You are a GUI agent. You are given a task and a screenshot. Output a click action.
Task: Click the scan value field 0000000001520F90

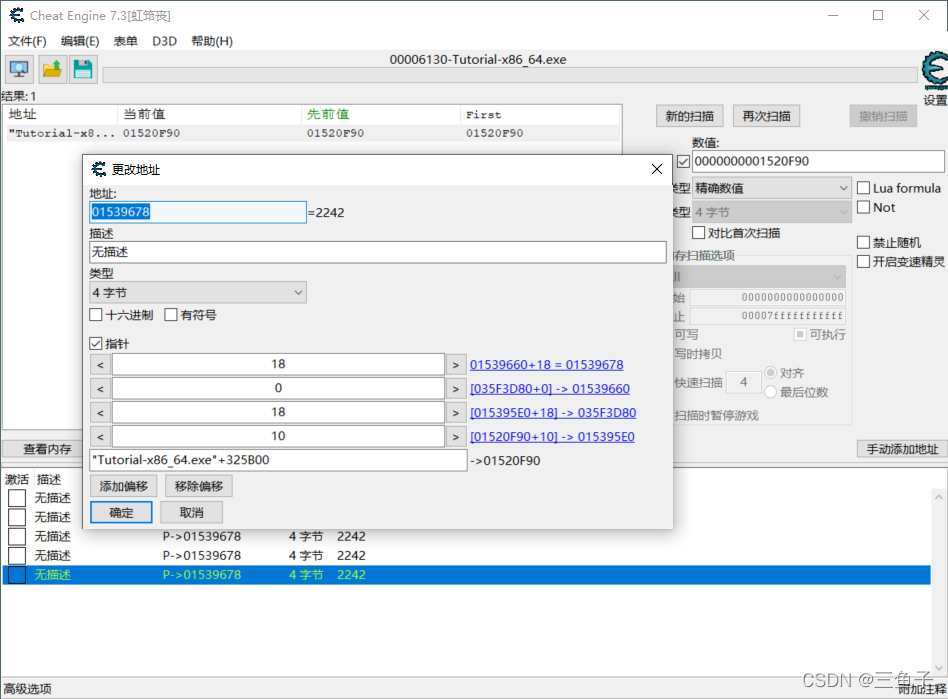[x=818, y=161]
